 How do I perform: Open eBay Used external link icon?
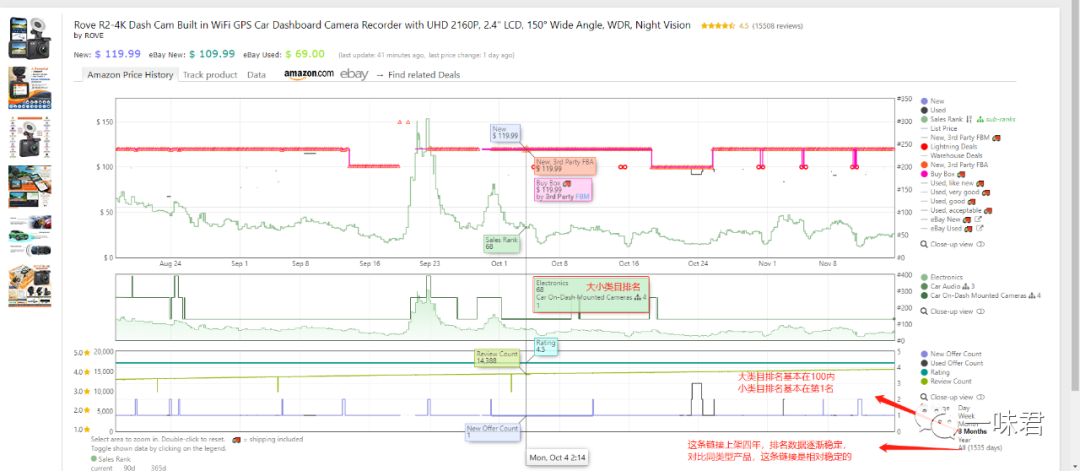979,229
